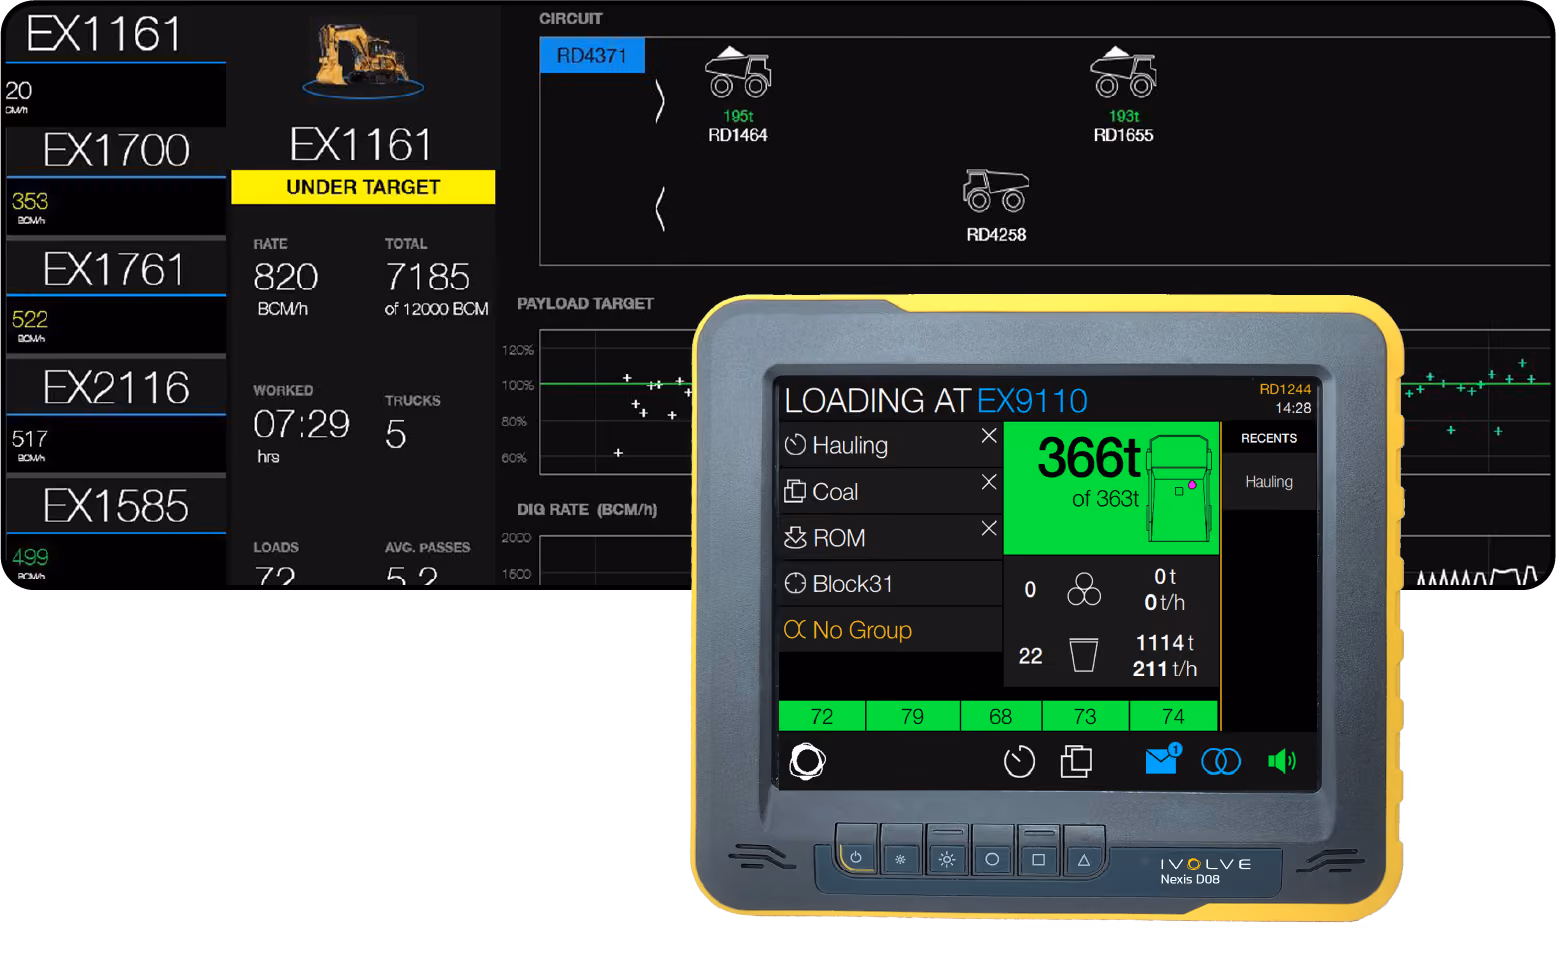Click lower circuit chevron below RD4371 tab
The height and width of the screenshot is (966, 1556).
point(660,208)
